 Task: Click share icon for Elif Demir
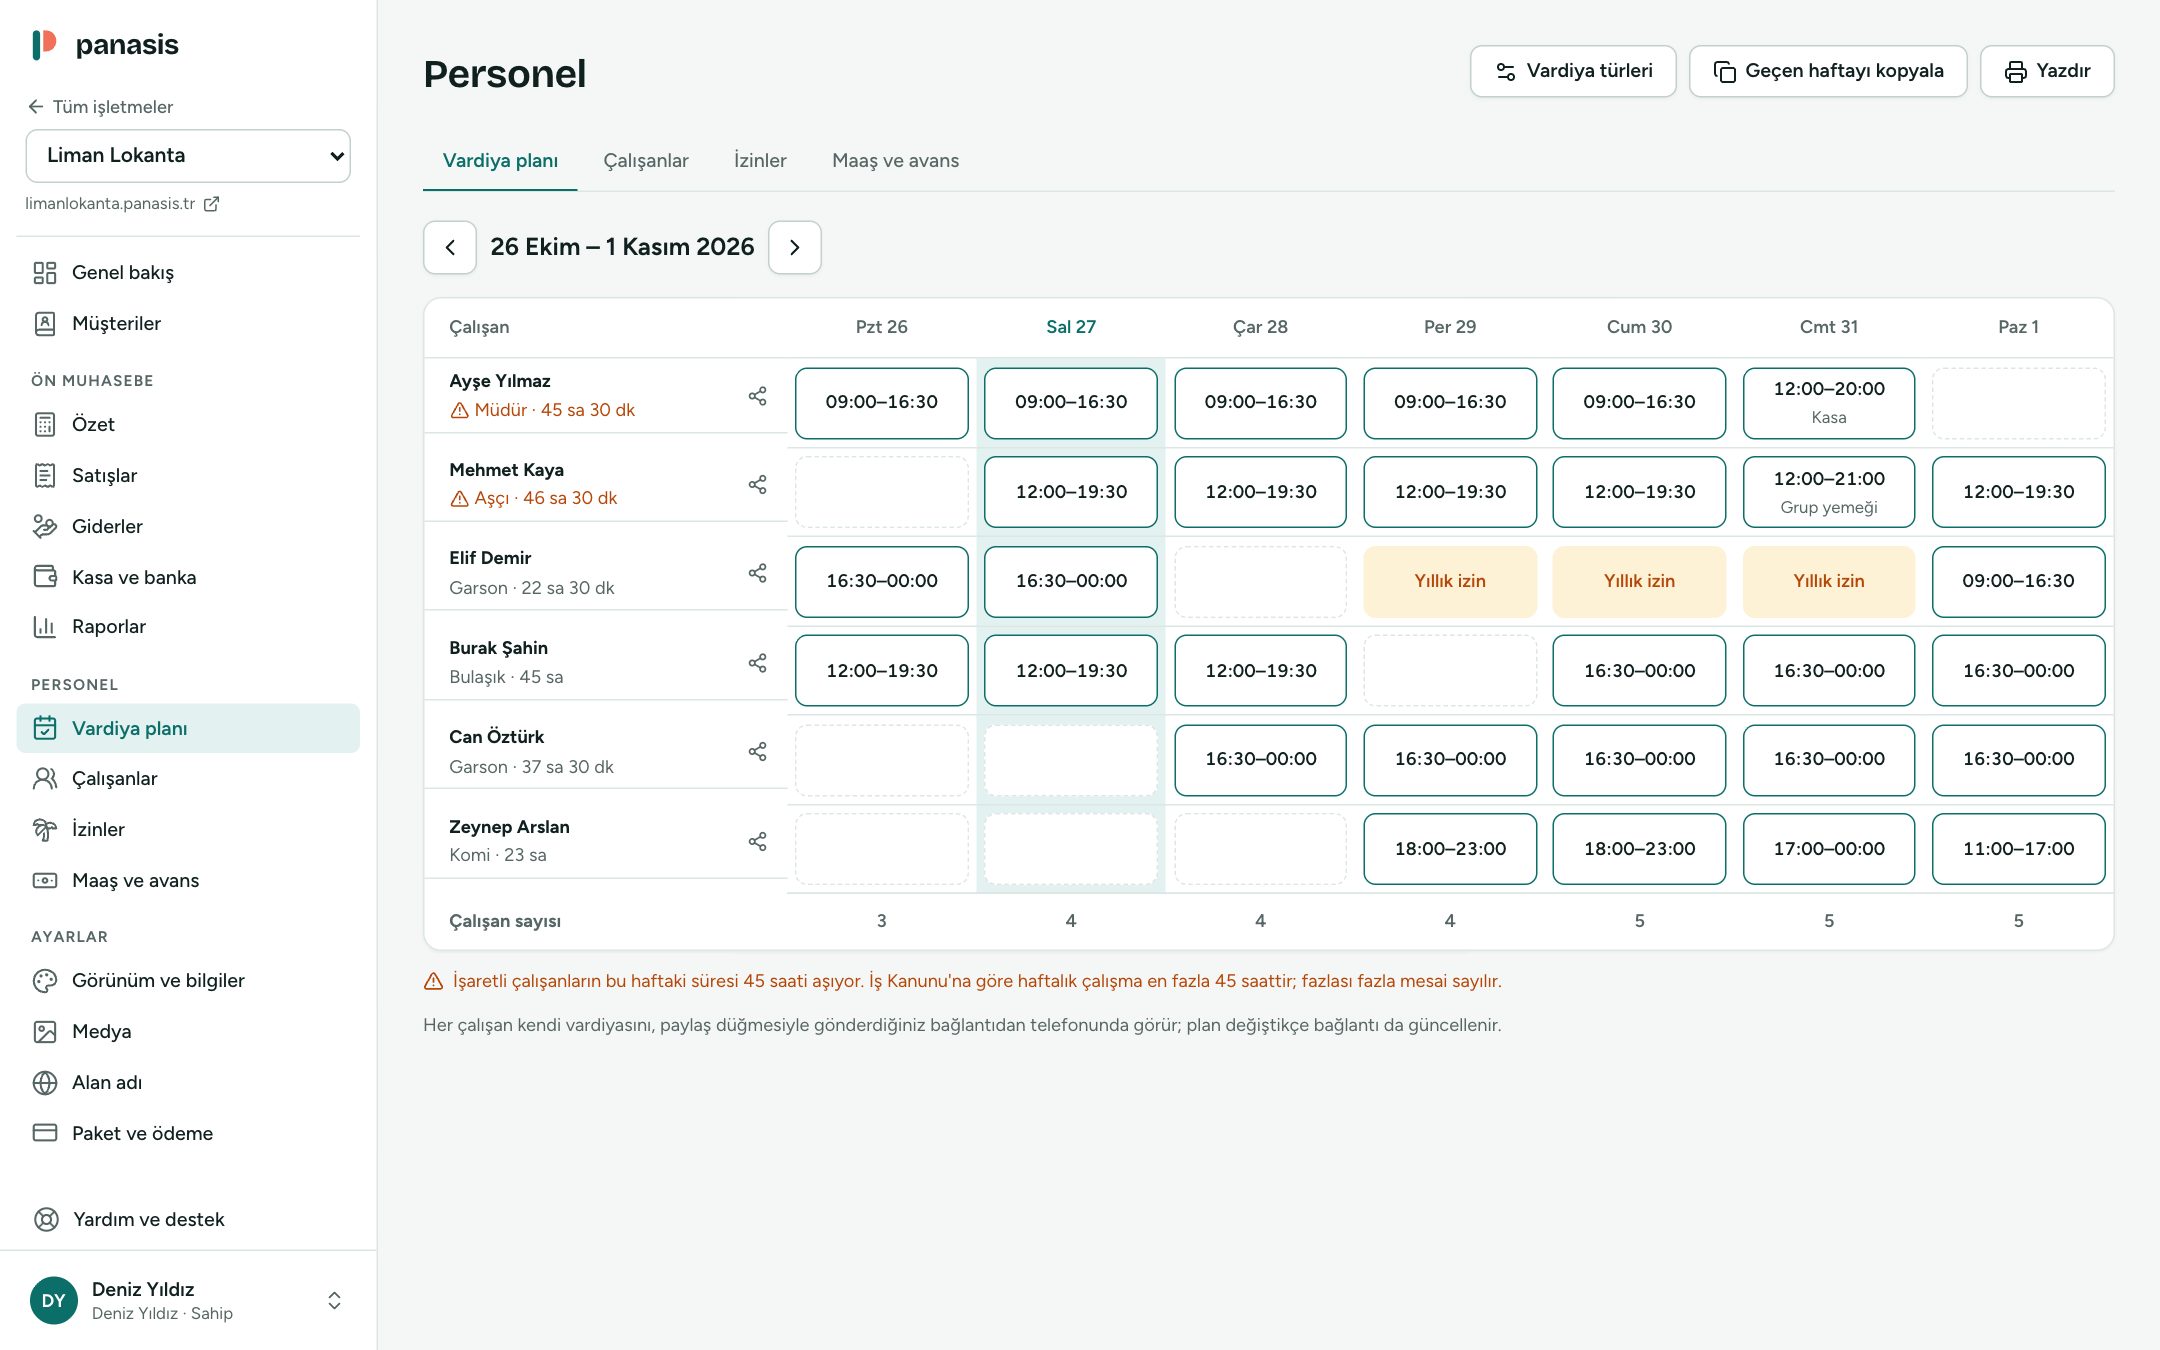758,573
